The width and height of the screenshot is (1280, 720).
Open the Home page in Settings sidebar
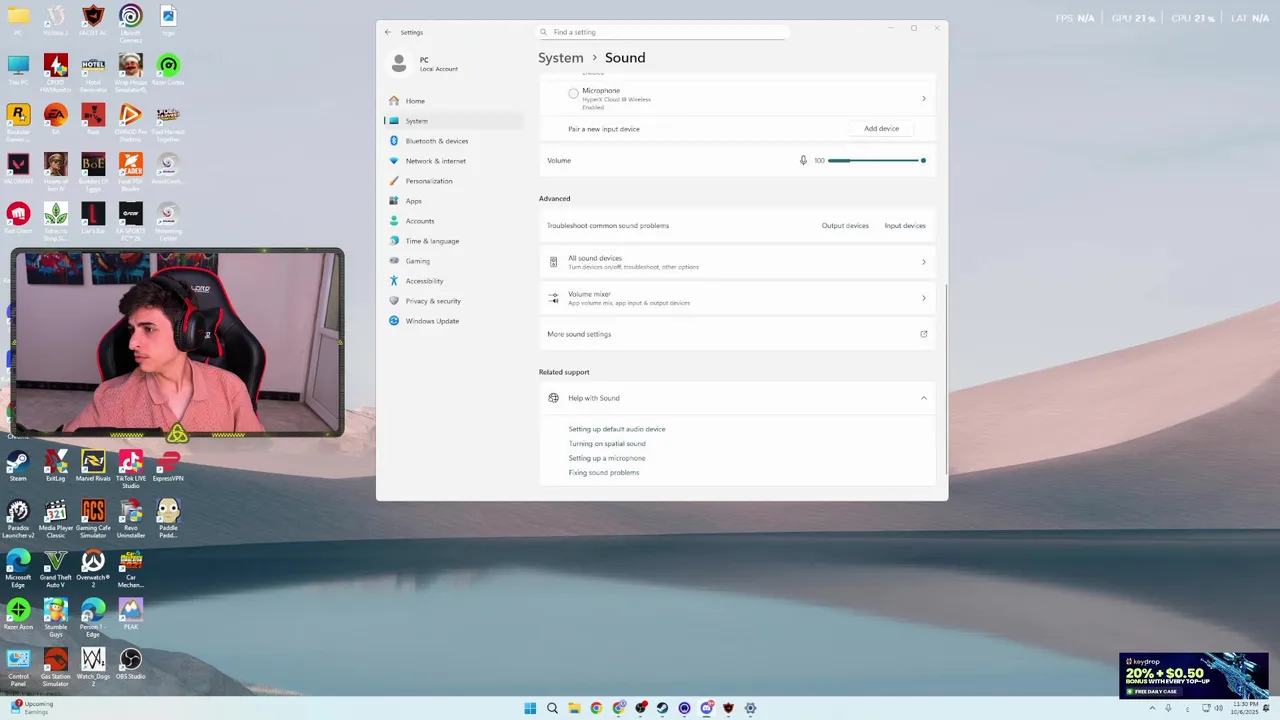coord(453,101)
